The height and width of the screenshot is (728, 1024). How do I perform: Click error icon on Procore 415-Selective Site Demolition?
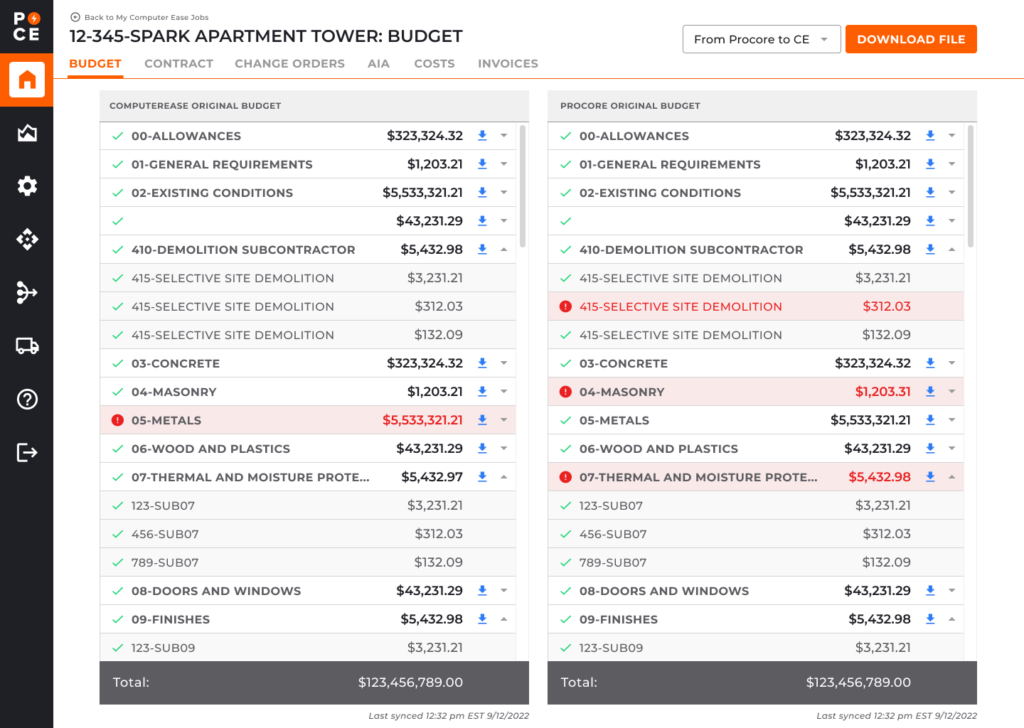[x=566, y=306]
